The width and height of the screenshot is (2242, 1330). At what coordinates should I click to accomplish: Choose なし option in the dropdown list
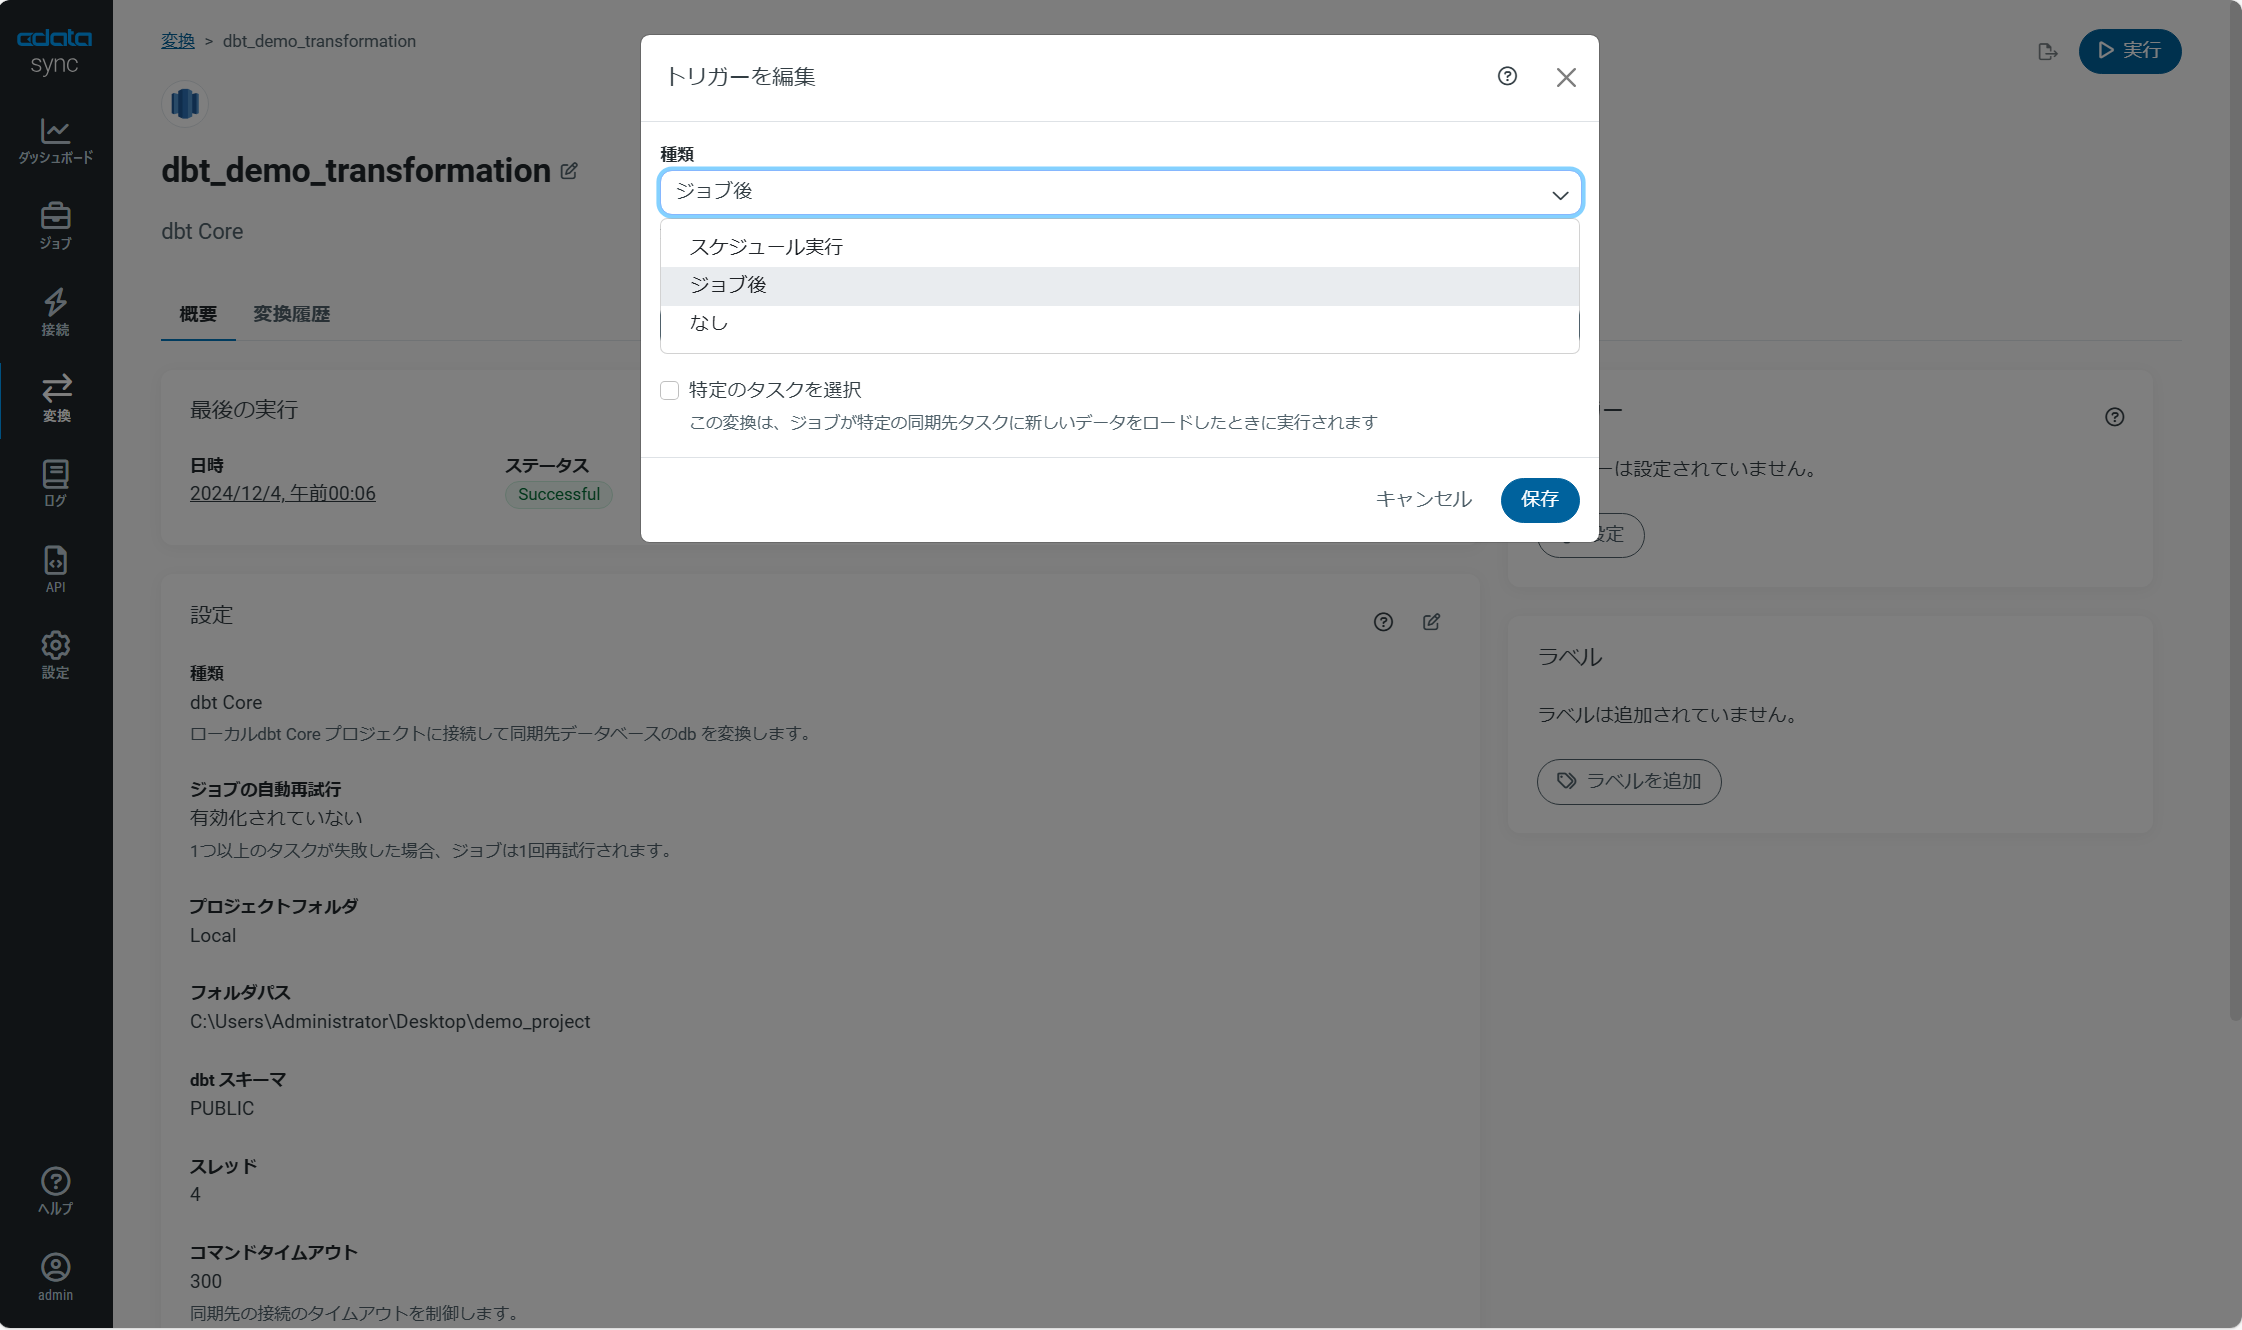(708, 323)
